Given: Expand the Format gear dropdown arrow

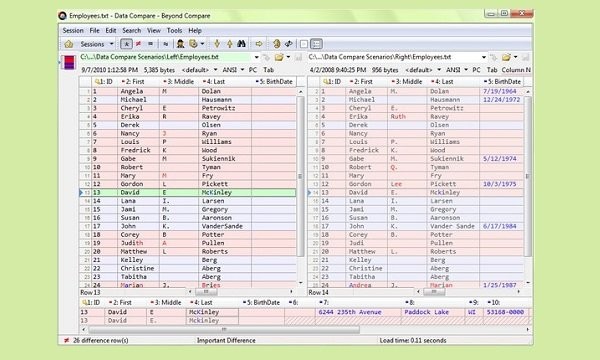Looking at the screenshot, I should 202,44.
